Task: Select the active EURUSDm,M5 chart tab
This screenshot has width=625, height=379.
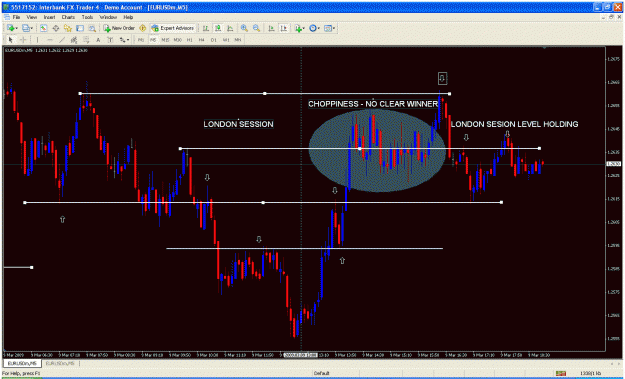Action: (22, 363)
